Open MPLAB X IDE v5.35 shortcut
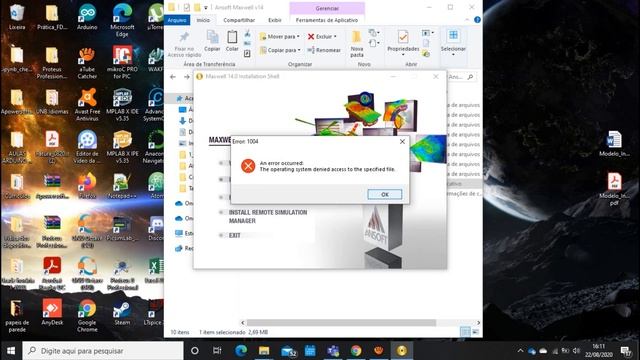Screen dimensions: 640x360 122,105
